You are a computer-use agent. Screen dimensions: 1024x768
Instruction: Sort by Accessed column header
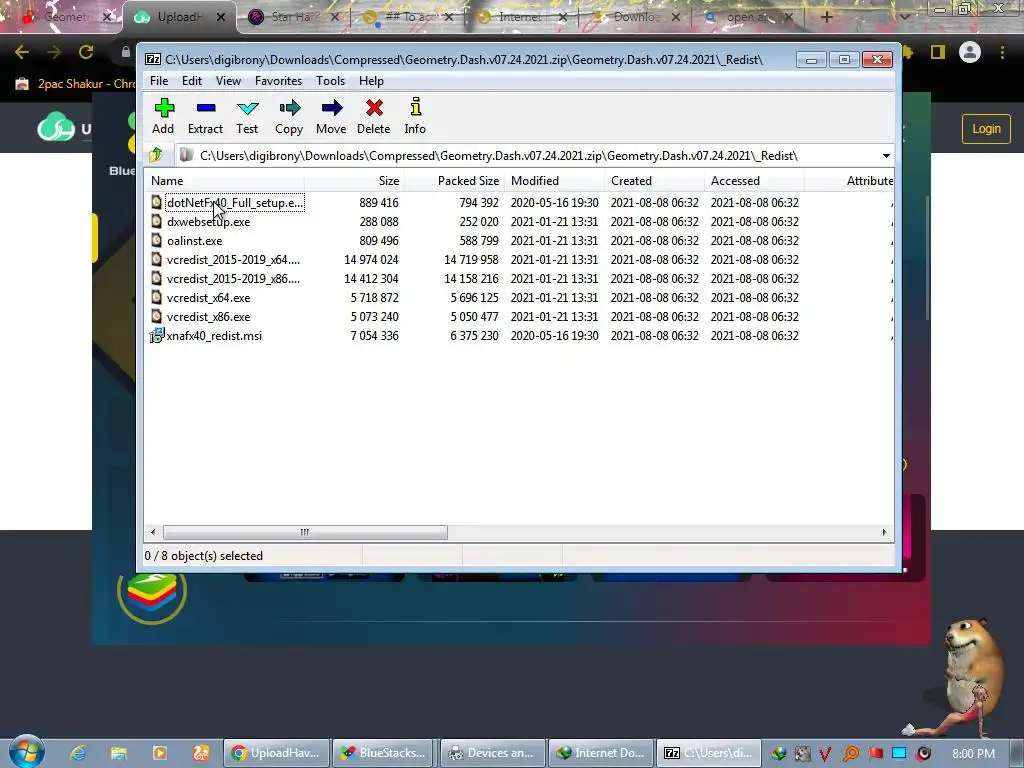pos(754,181)
